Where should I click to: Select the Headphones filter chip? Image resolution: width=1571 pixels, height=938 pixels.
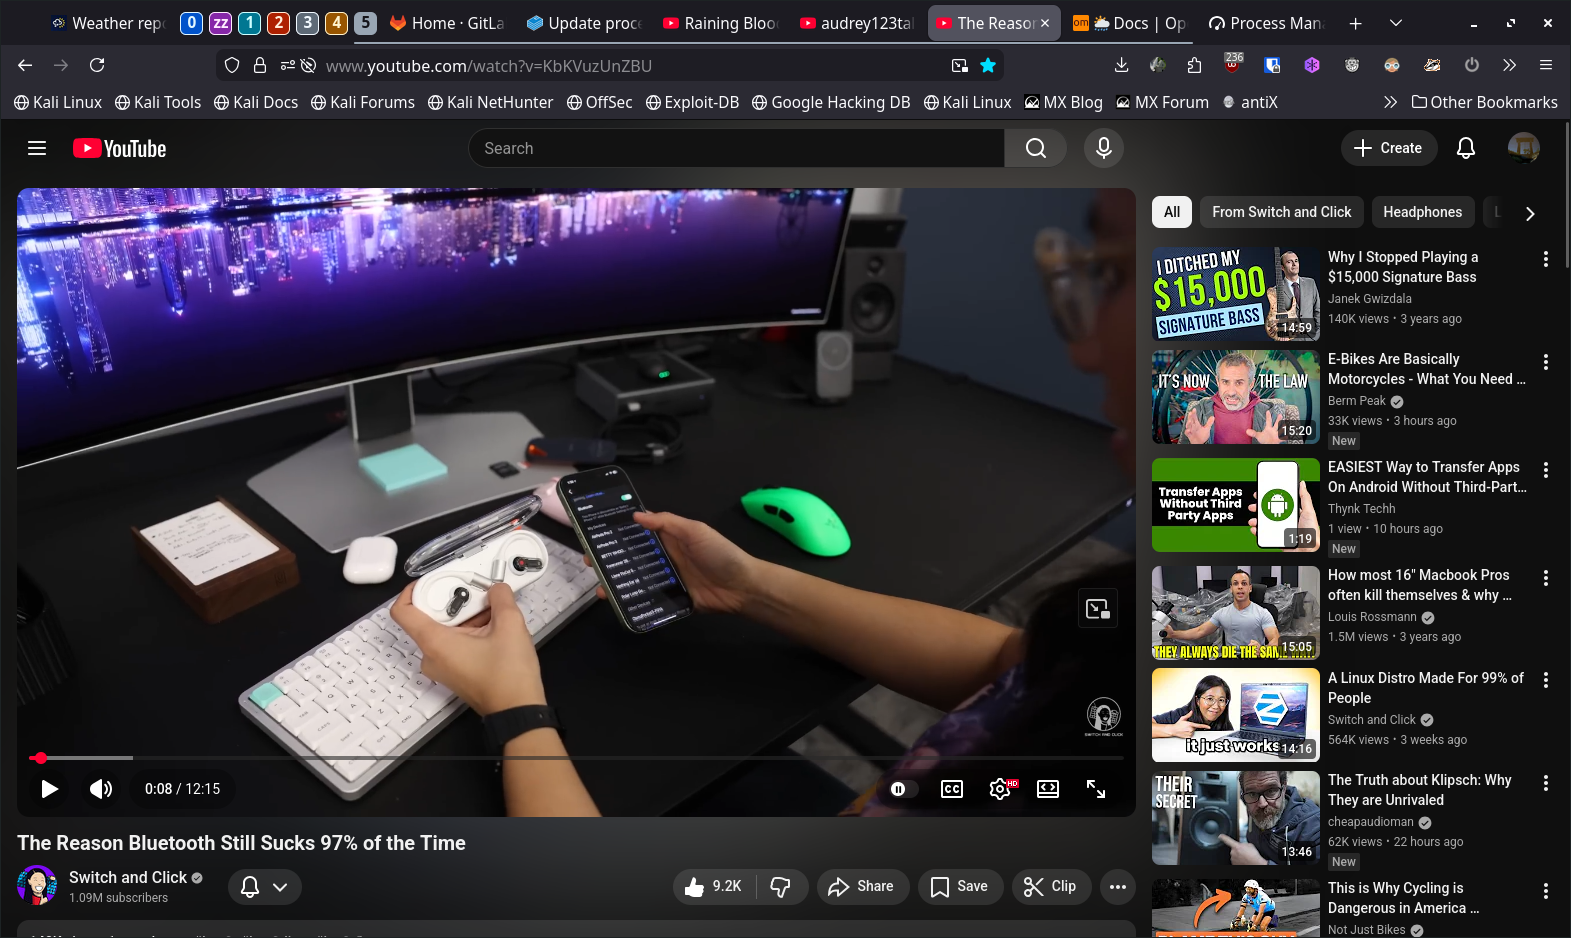tap(1422, 212)
